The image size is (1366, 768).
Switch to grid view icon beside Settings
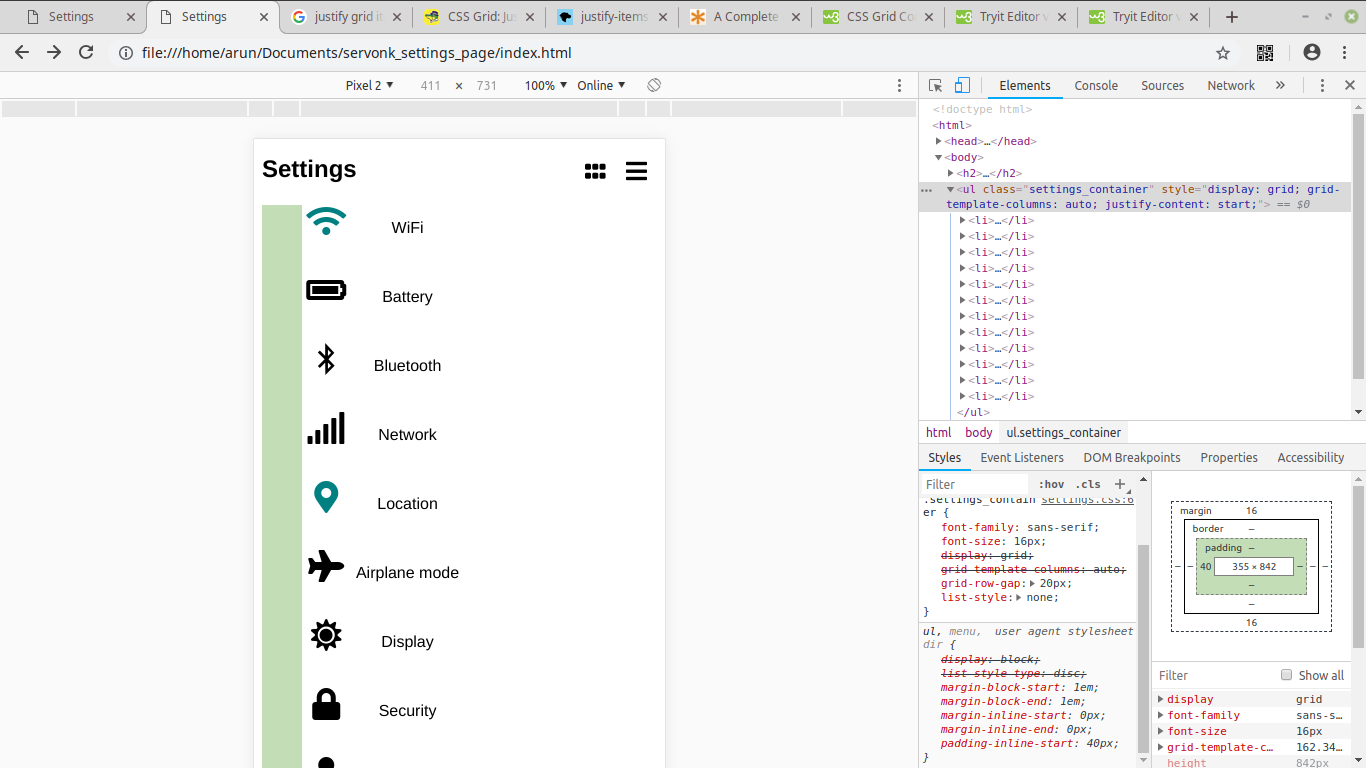(x=595, y=171)
